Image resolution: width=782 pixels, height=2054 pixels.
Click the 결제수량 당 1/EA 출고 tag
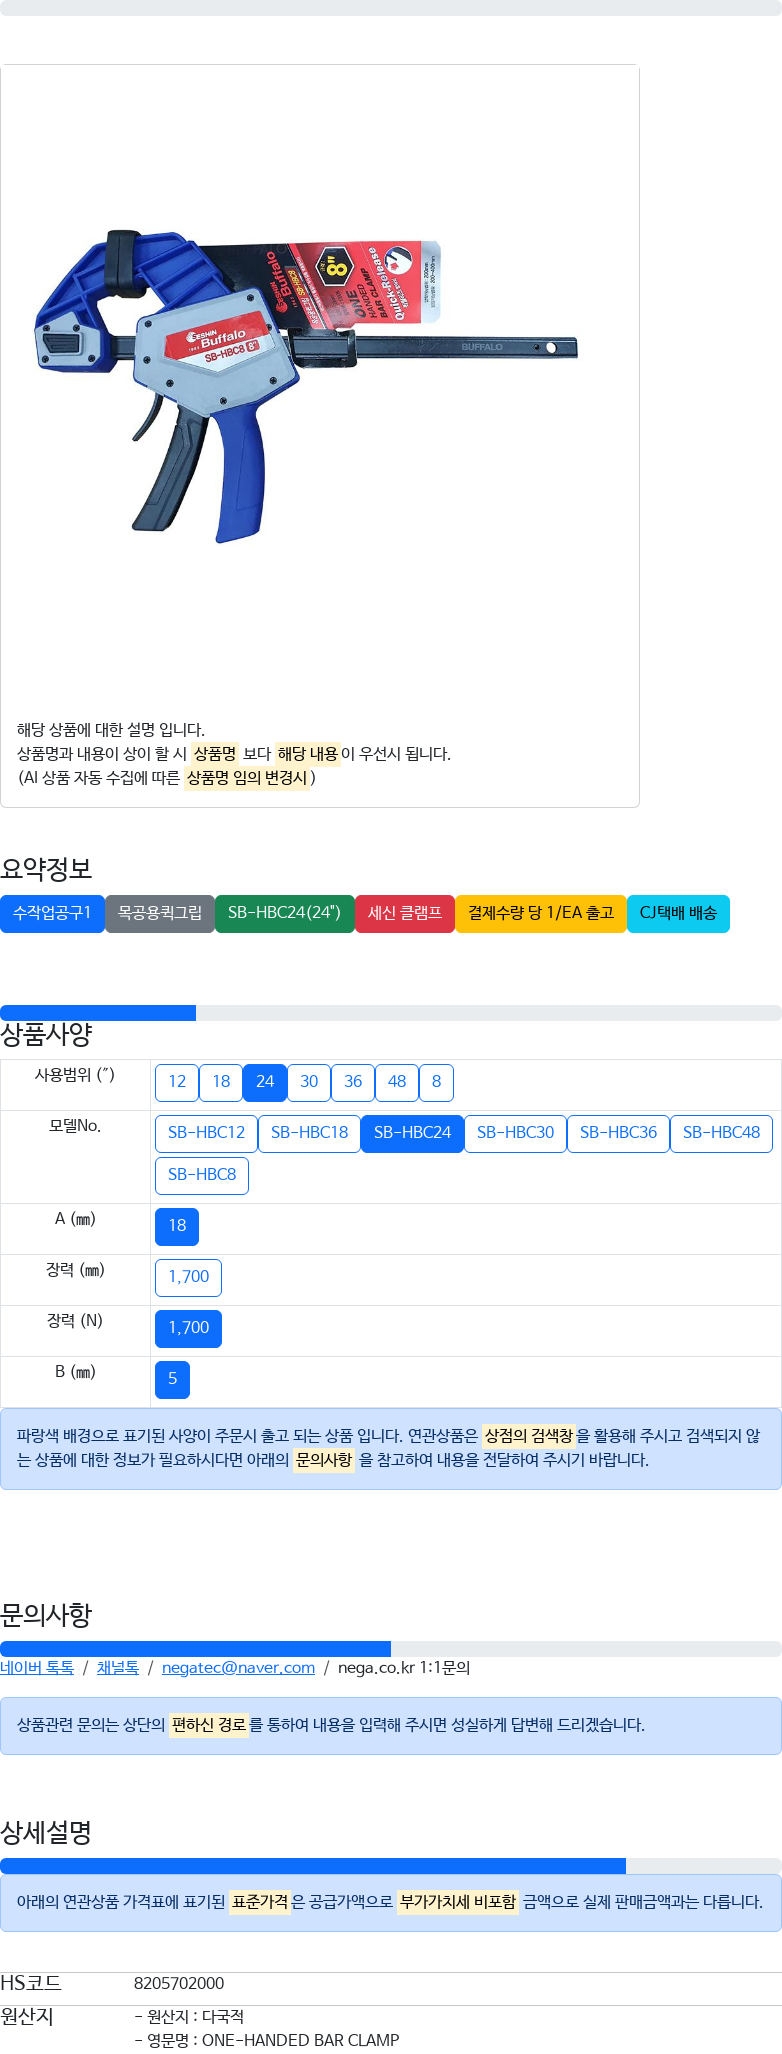tap(541, 913)
